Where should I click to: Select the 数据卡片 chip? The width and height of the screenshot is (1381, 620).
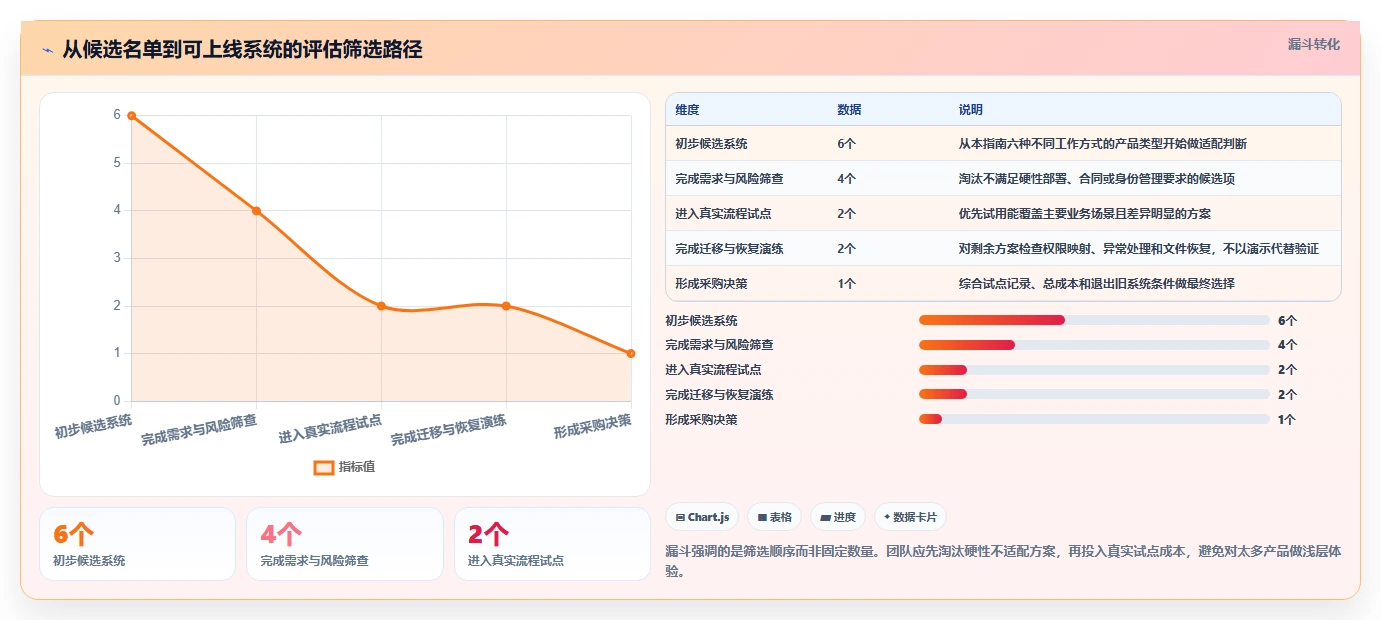[910, 517]
